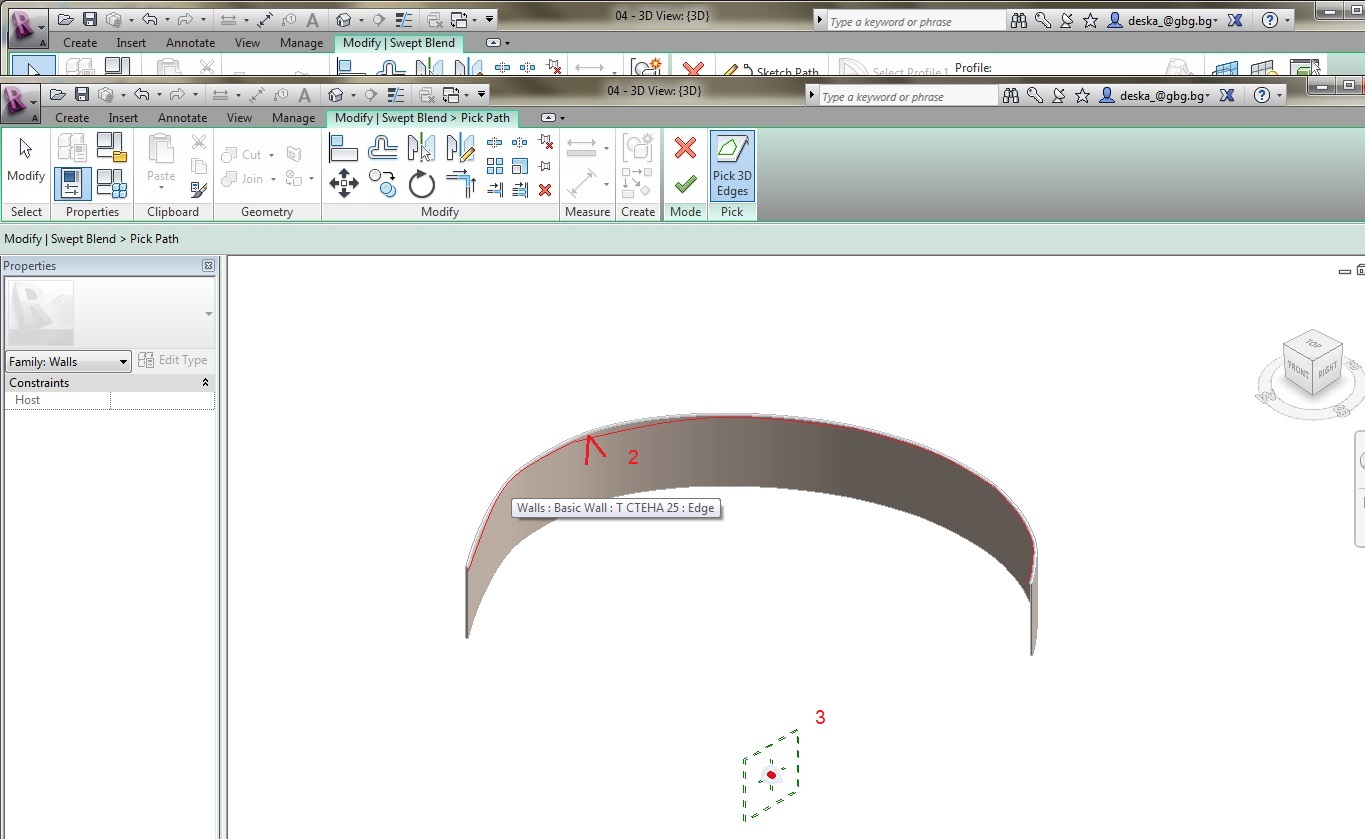Activate the Copy tool in Modify panel
The image size is (1365, 839).
tap(383, 183)
